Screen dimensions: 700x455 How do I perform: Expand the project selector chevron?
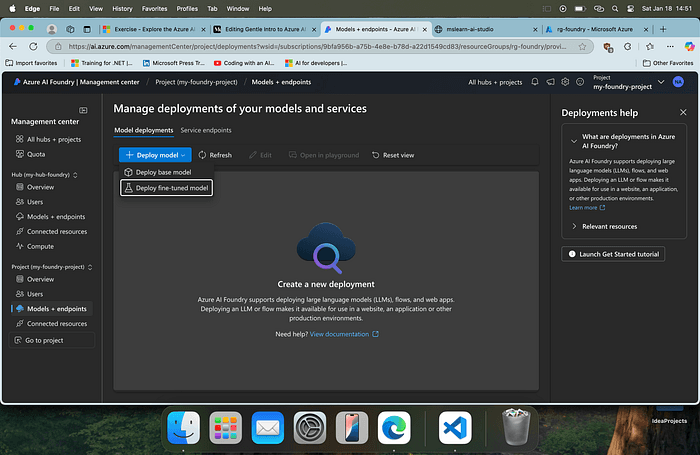point(661,82)
